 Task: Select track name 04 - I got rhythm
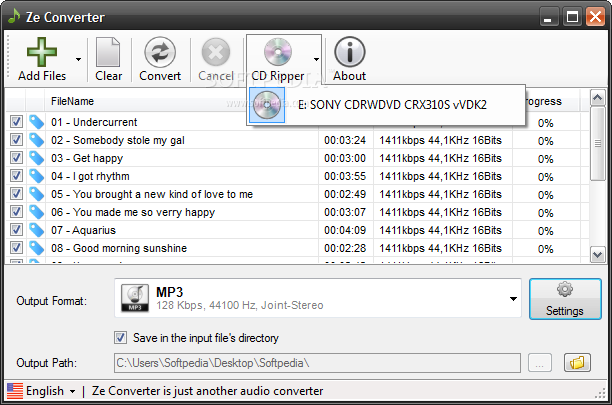90,176
